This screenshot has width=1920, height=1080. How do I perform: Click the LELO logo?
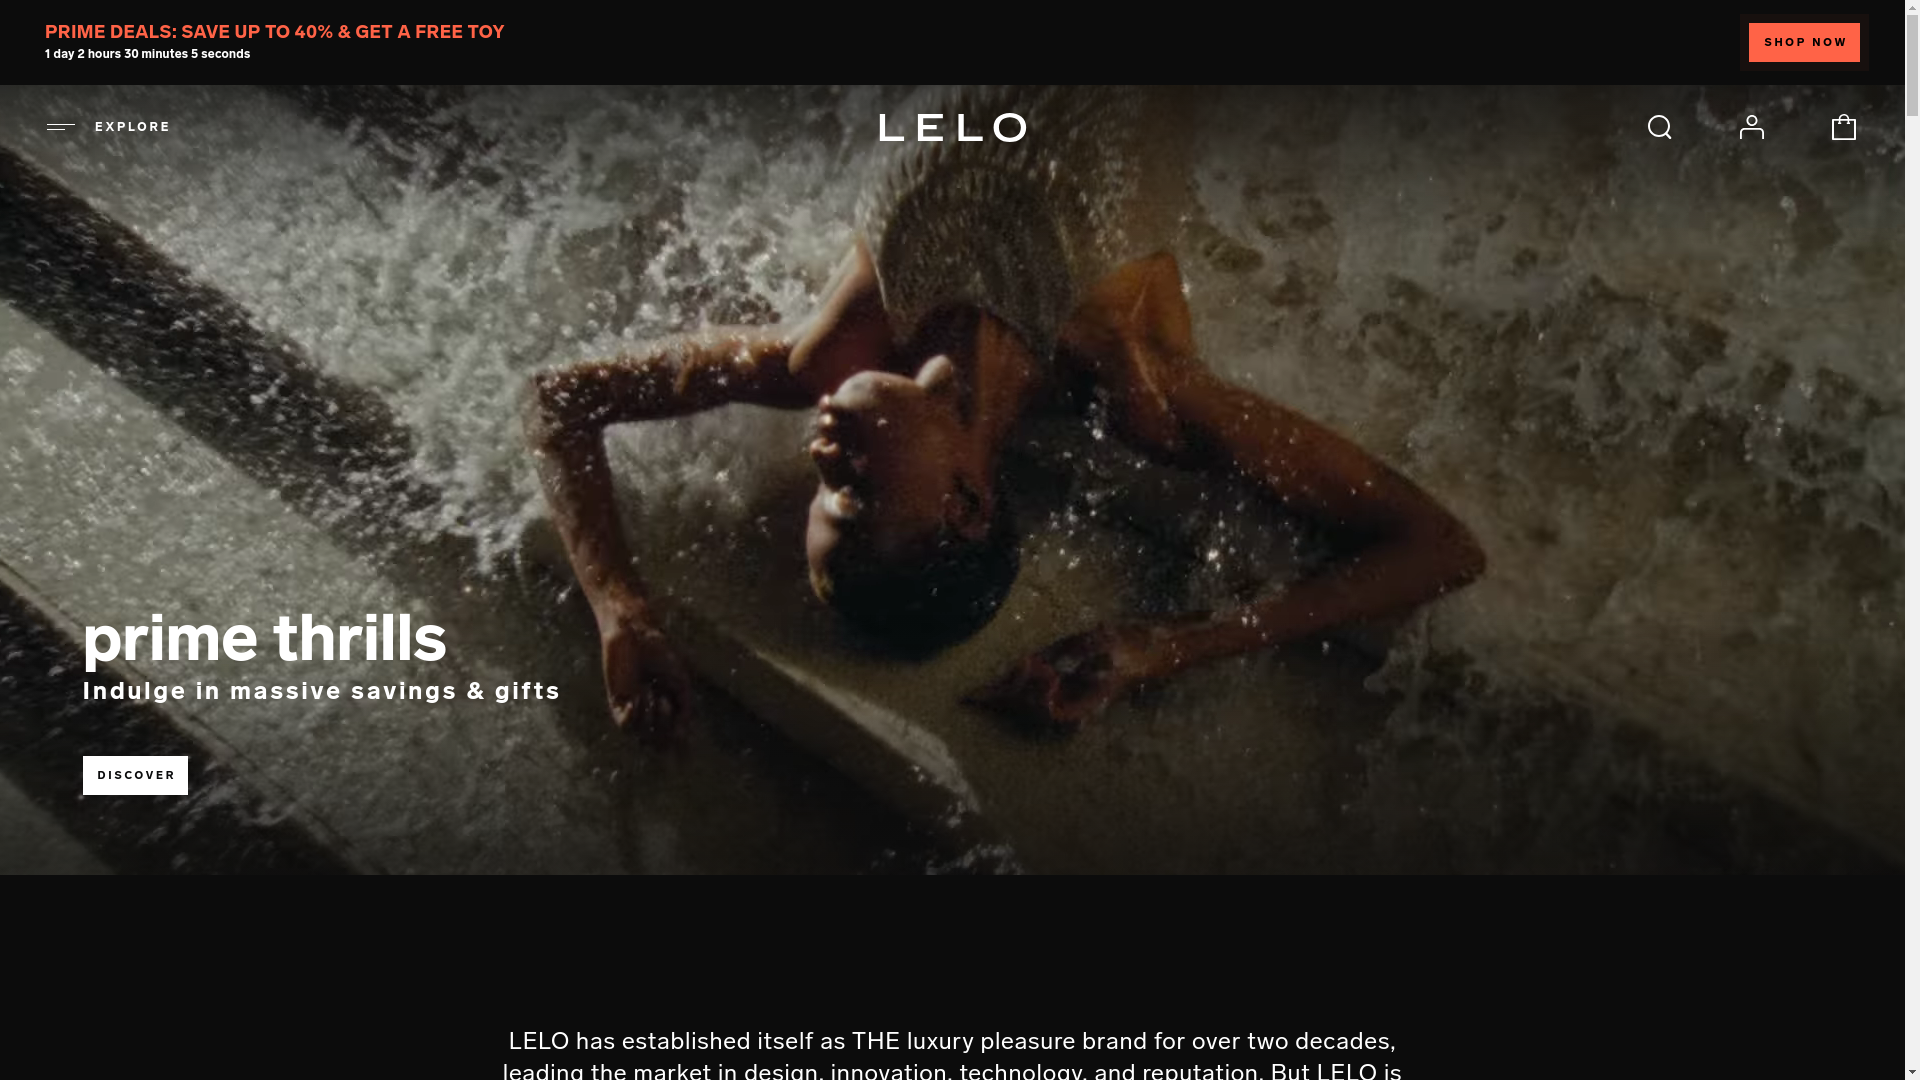pyautogui.click(x=952, y=127)
